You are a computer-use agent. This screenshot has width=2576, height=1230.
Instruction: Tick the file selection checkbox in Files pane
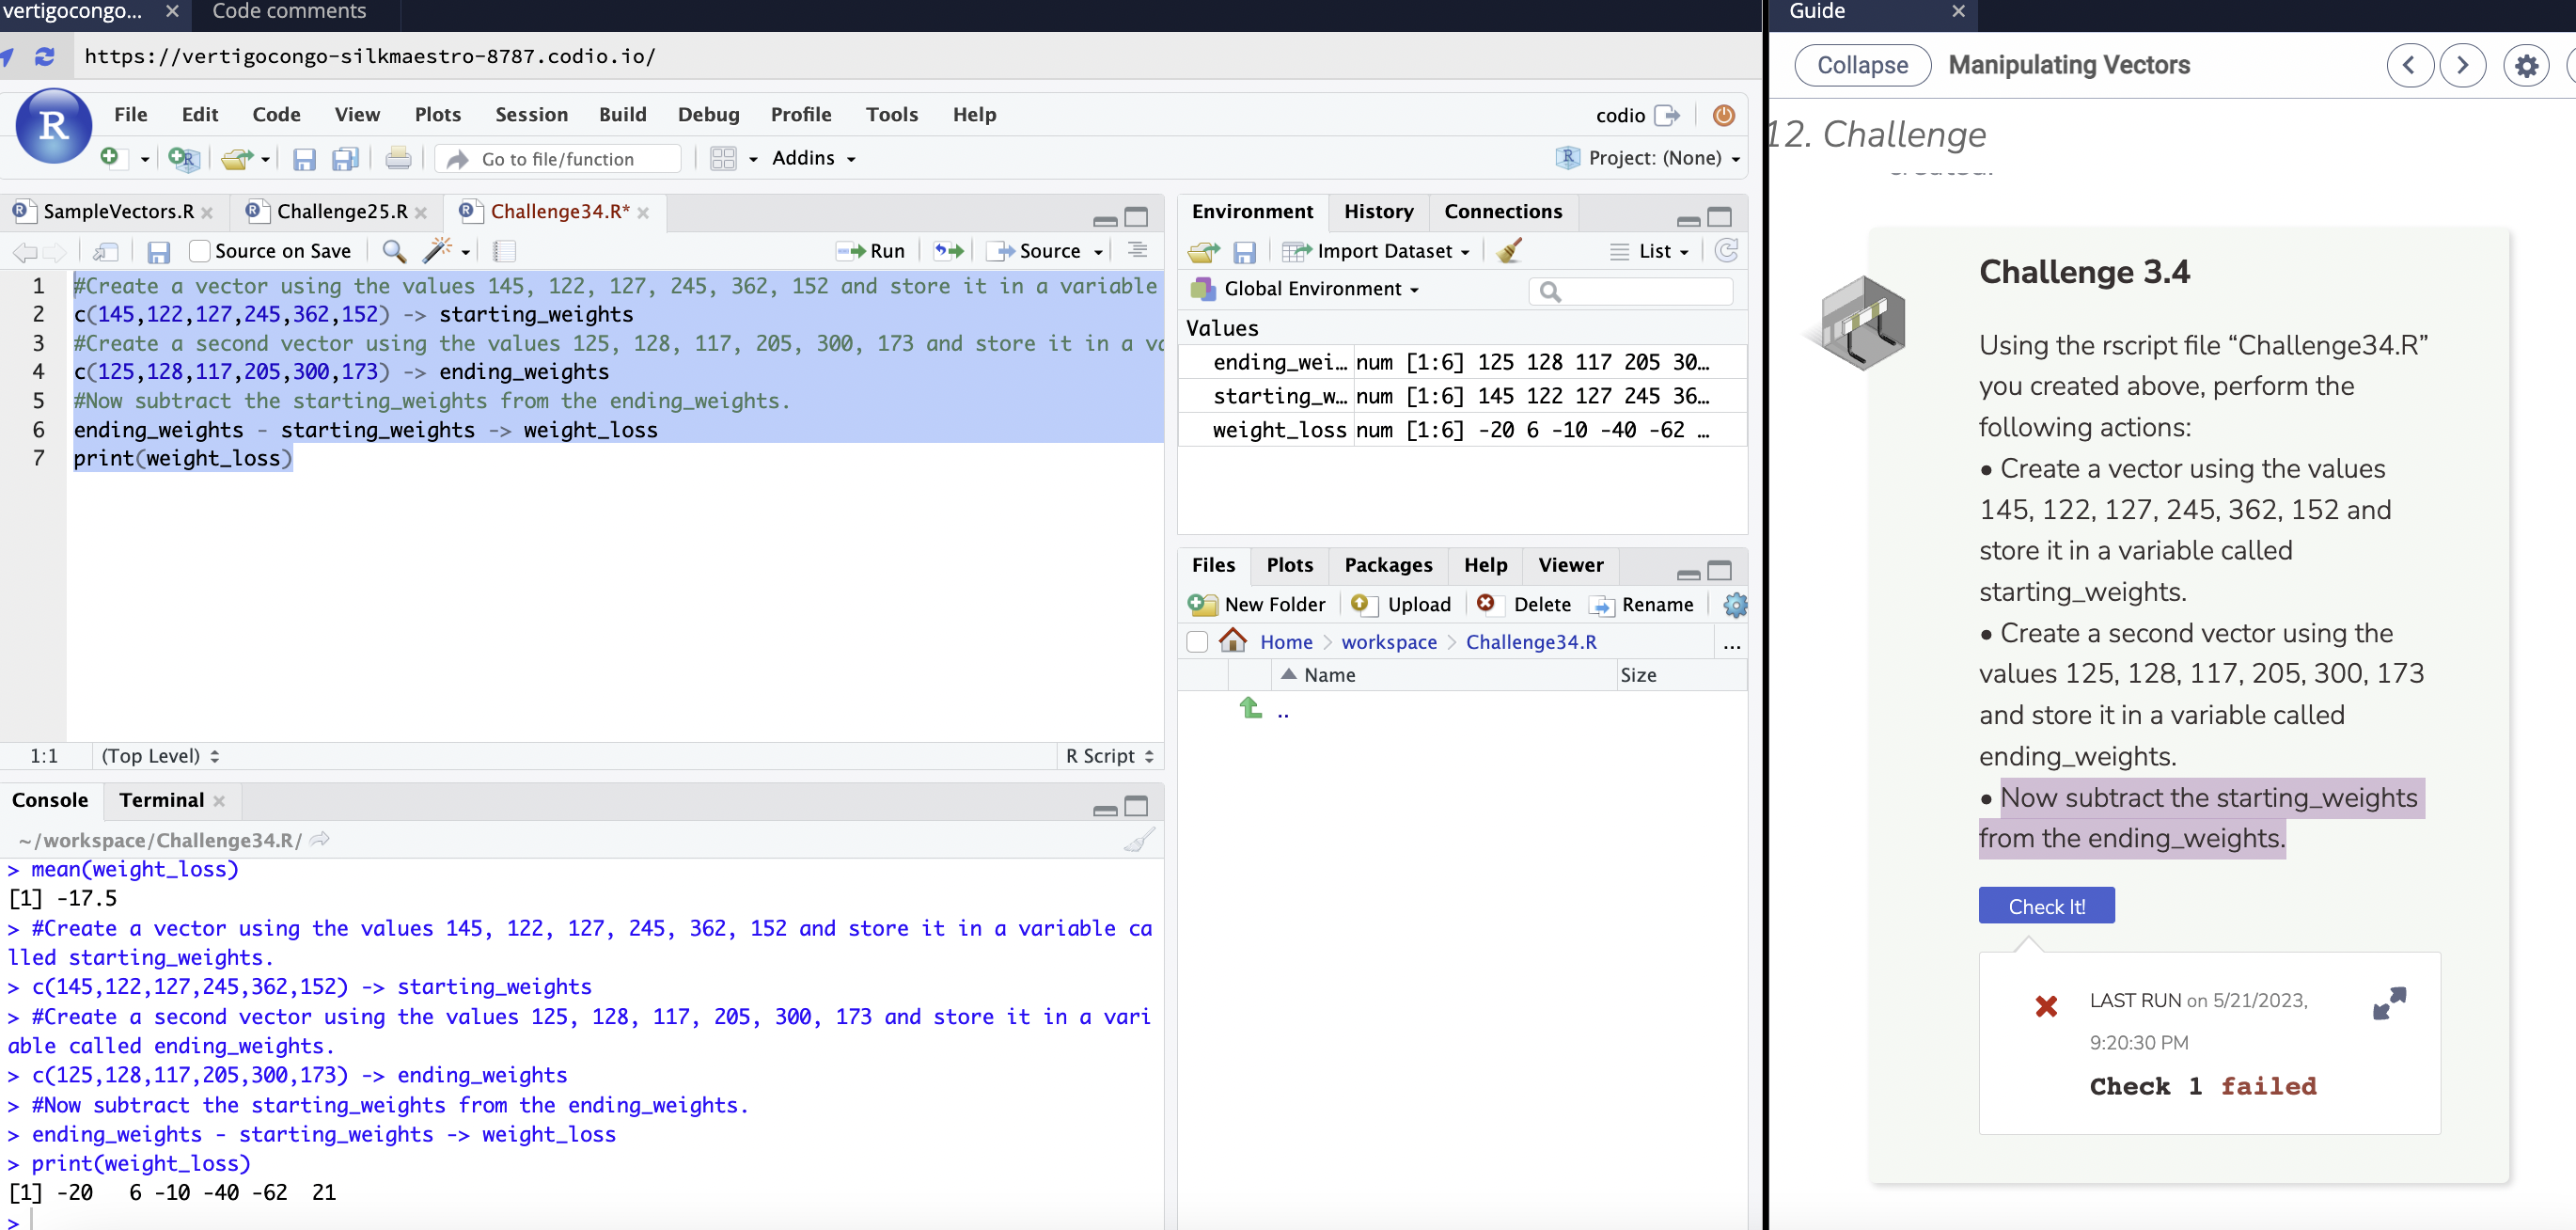[x=1196, y=642]
